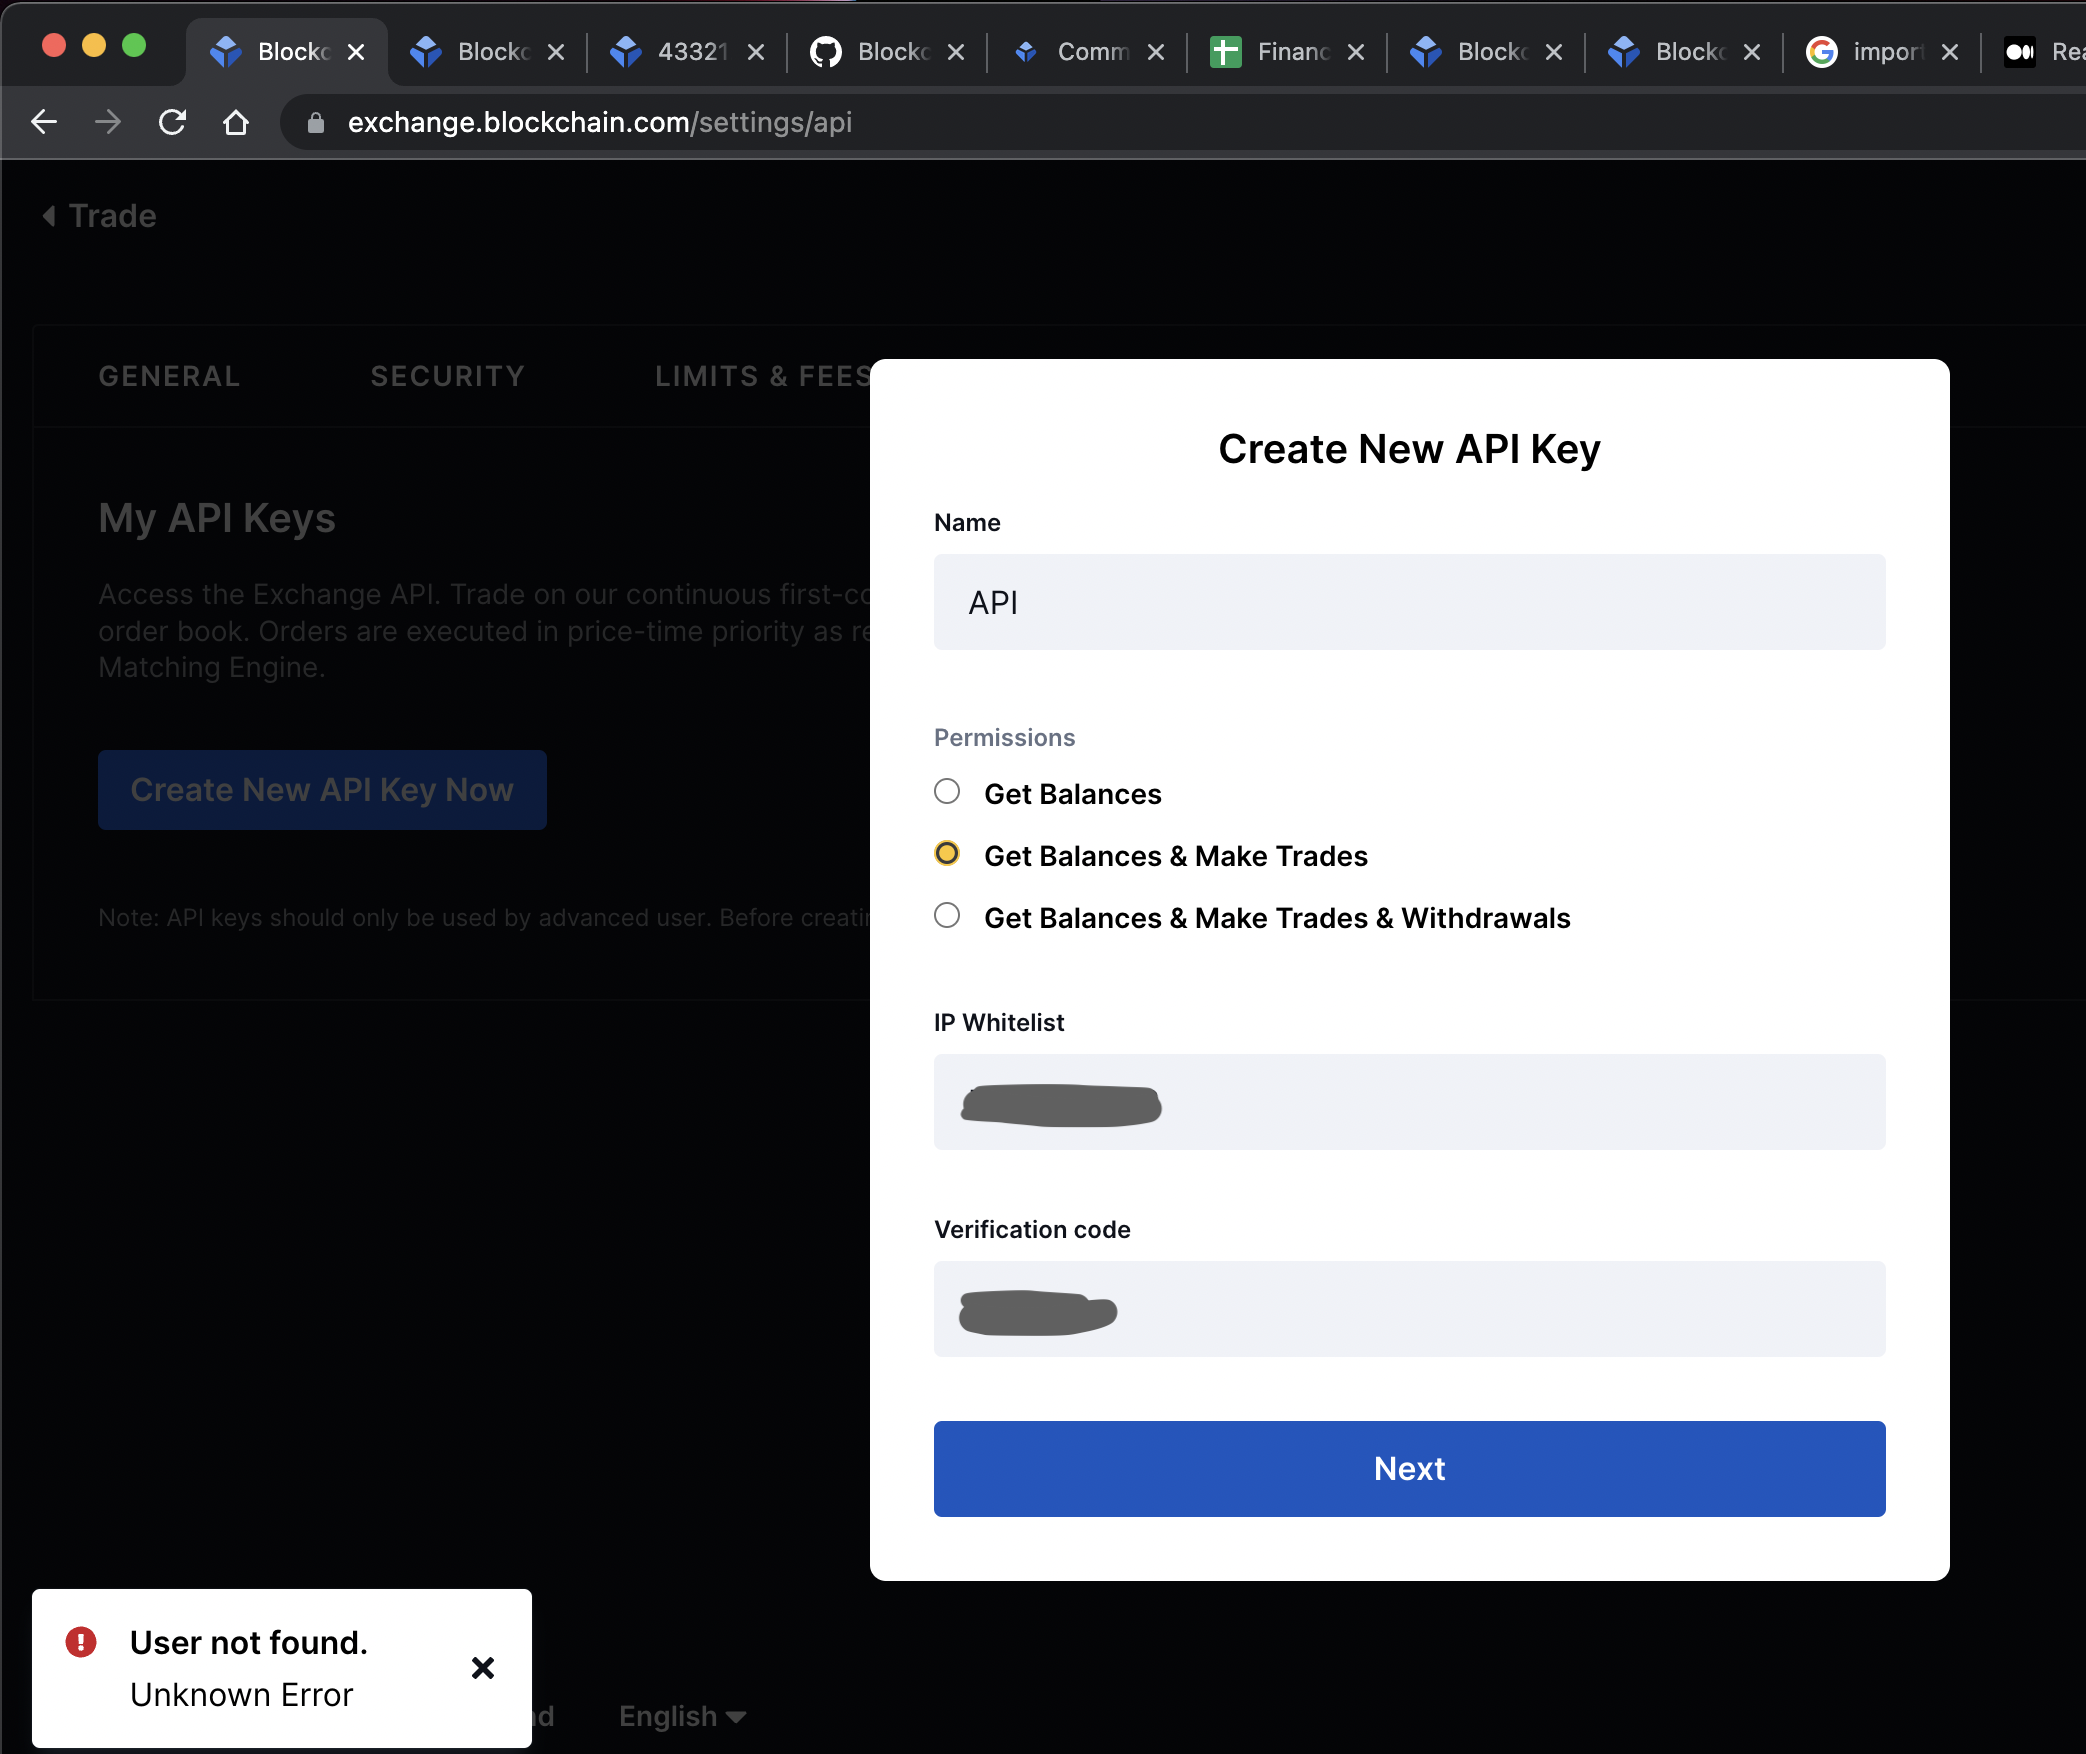
Task: Click 'Create New API Key Now' button
Action: coord(322,790)
